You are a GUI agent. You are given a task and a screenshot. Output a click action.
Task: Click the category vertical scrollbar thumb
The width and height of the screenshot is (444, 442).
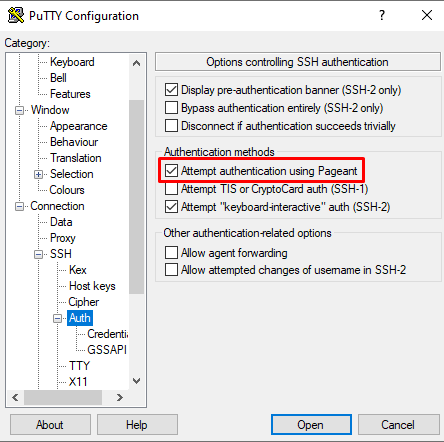(x=136, y=197)
